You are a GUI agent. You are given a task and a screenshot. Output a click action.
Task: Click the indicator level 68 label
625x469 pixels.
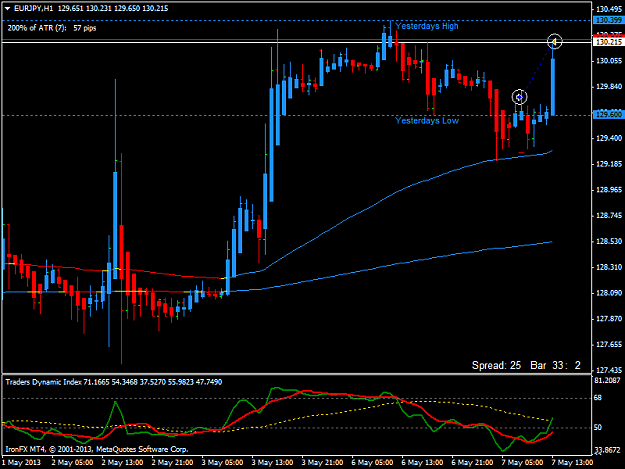click(597, 398)
